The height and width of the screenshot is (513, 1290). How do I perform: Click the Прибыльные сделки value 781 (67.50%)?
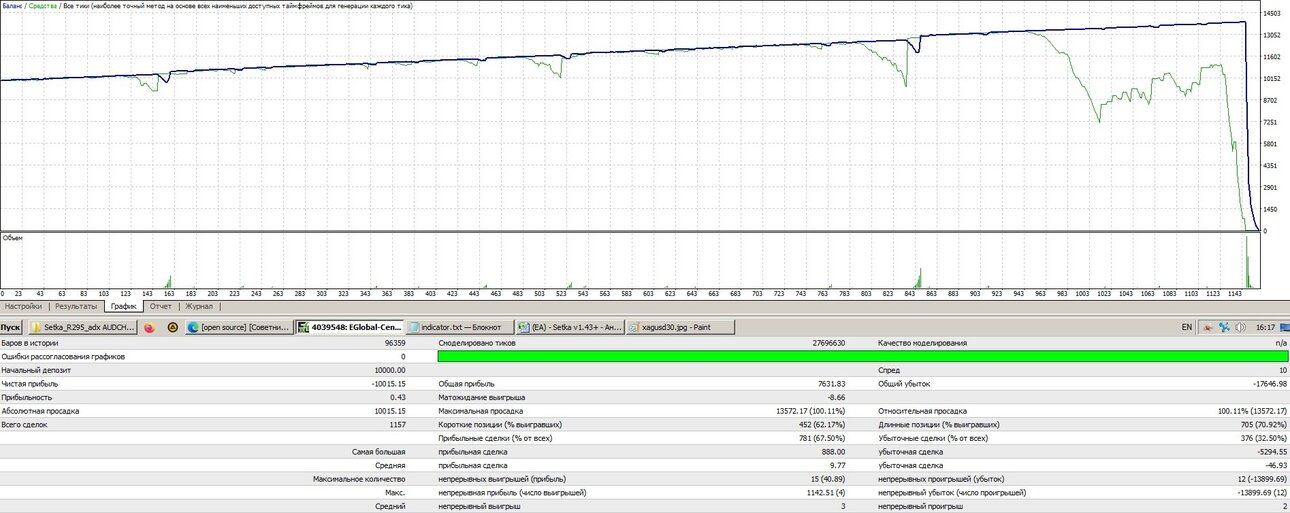click(821, 438)
